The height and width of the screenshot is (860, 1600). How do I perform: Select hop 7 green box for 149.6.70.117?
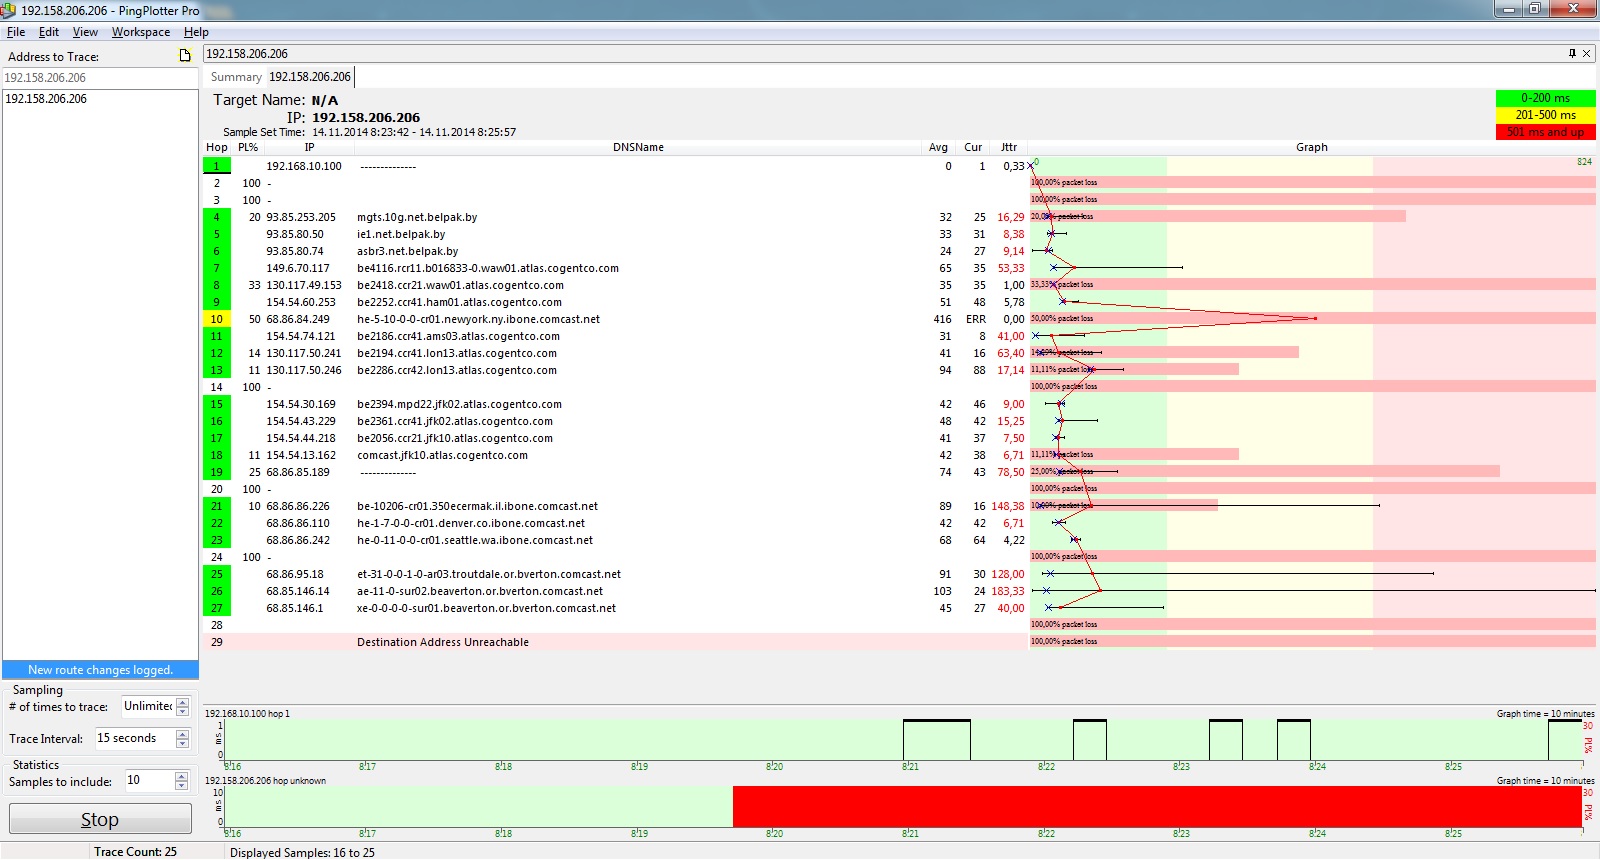pos(216,268)
